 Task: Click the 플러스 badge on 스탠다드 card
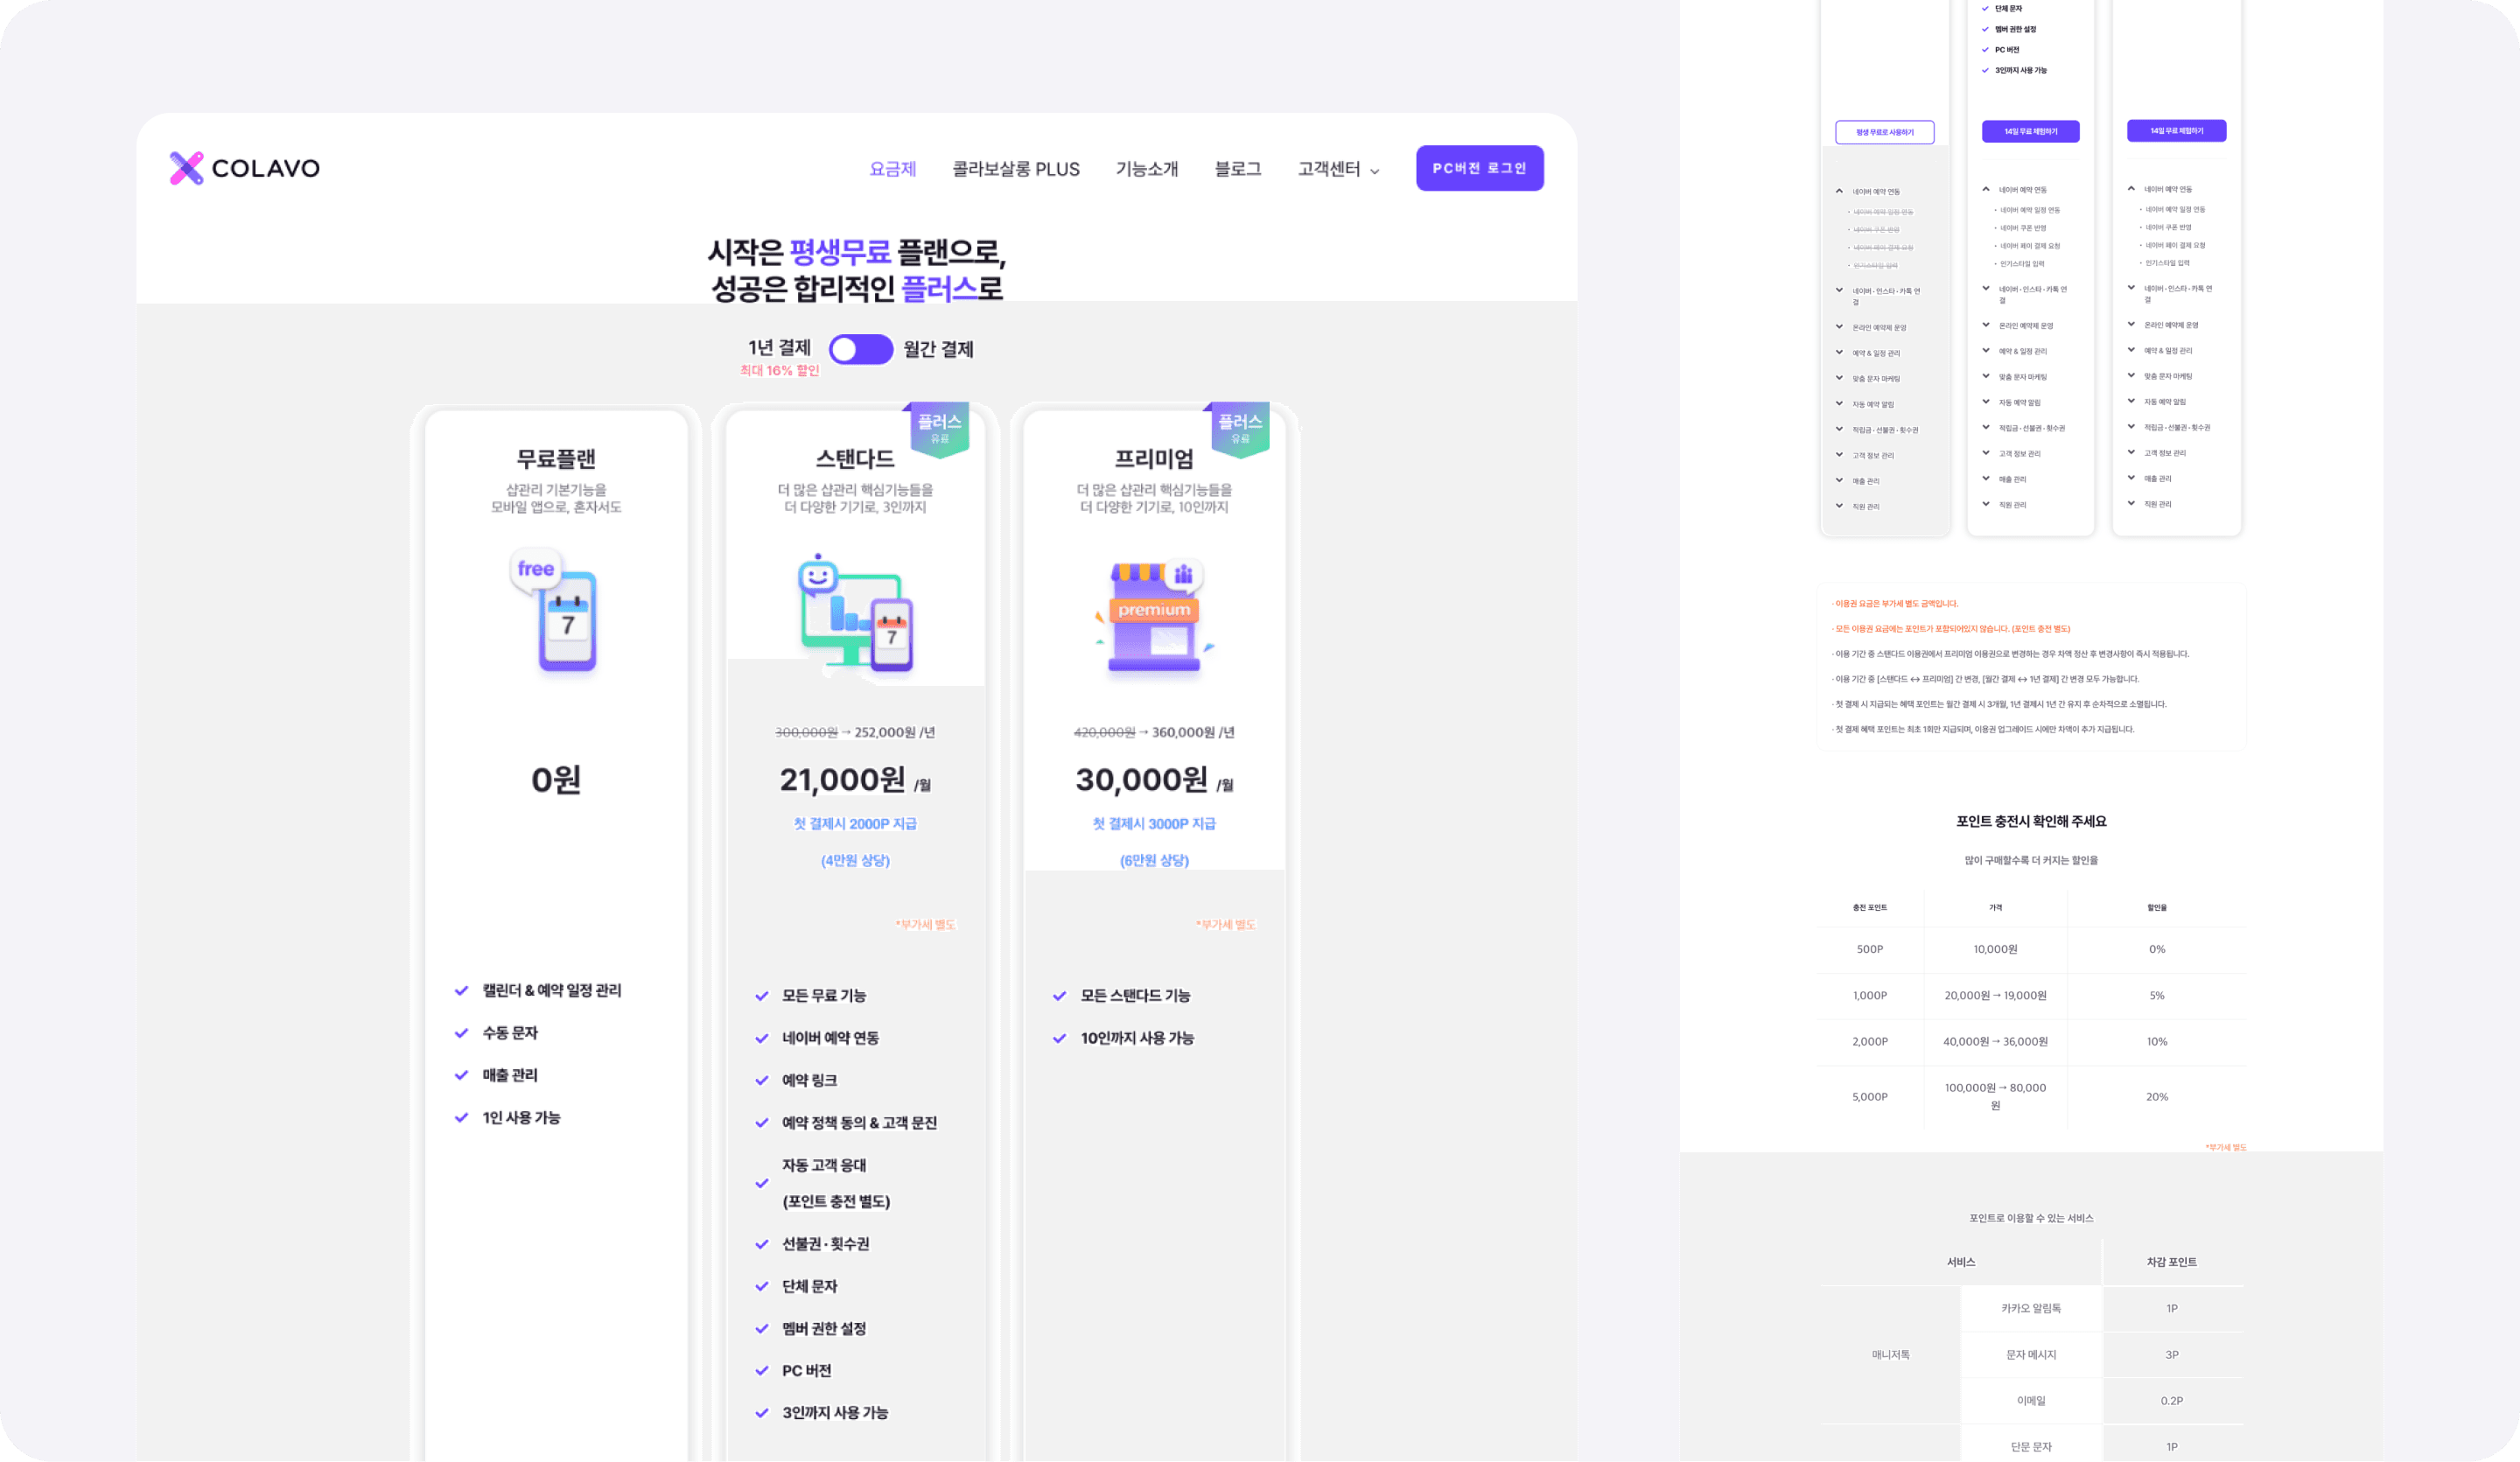939,428
